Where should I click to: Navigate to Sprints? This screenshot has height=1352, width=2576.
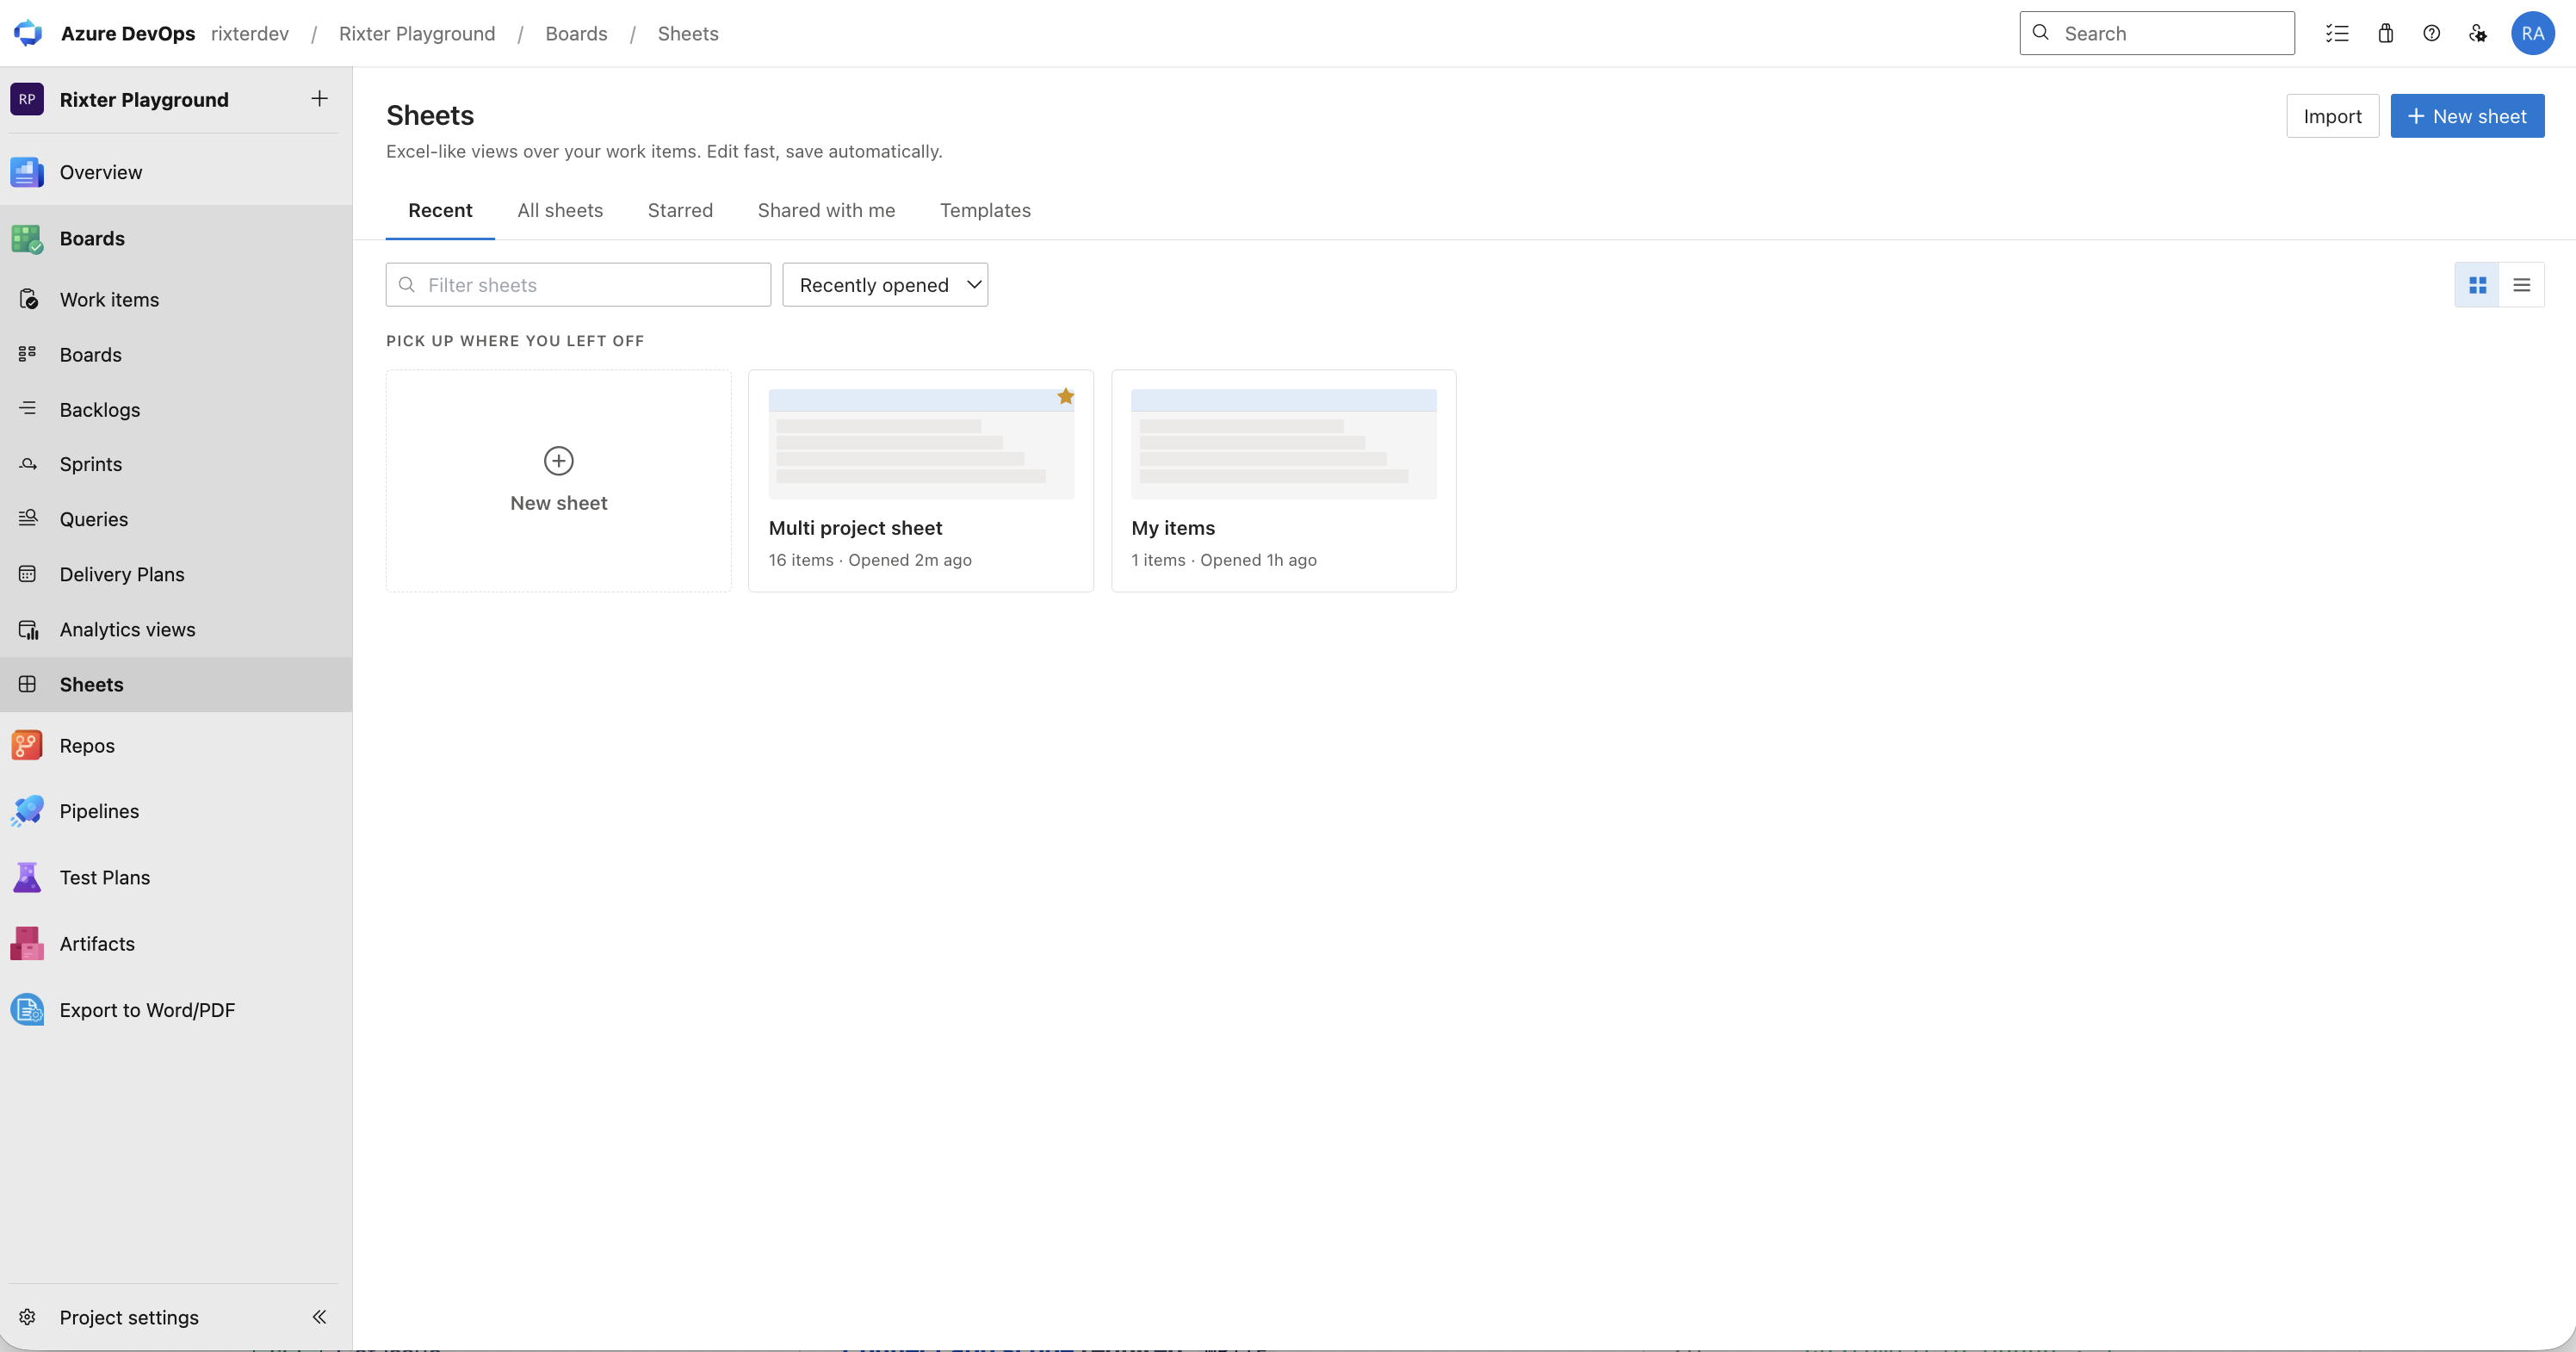tap(176, 464)
